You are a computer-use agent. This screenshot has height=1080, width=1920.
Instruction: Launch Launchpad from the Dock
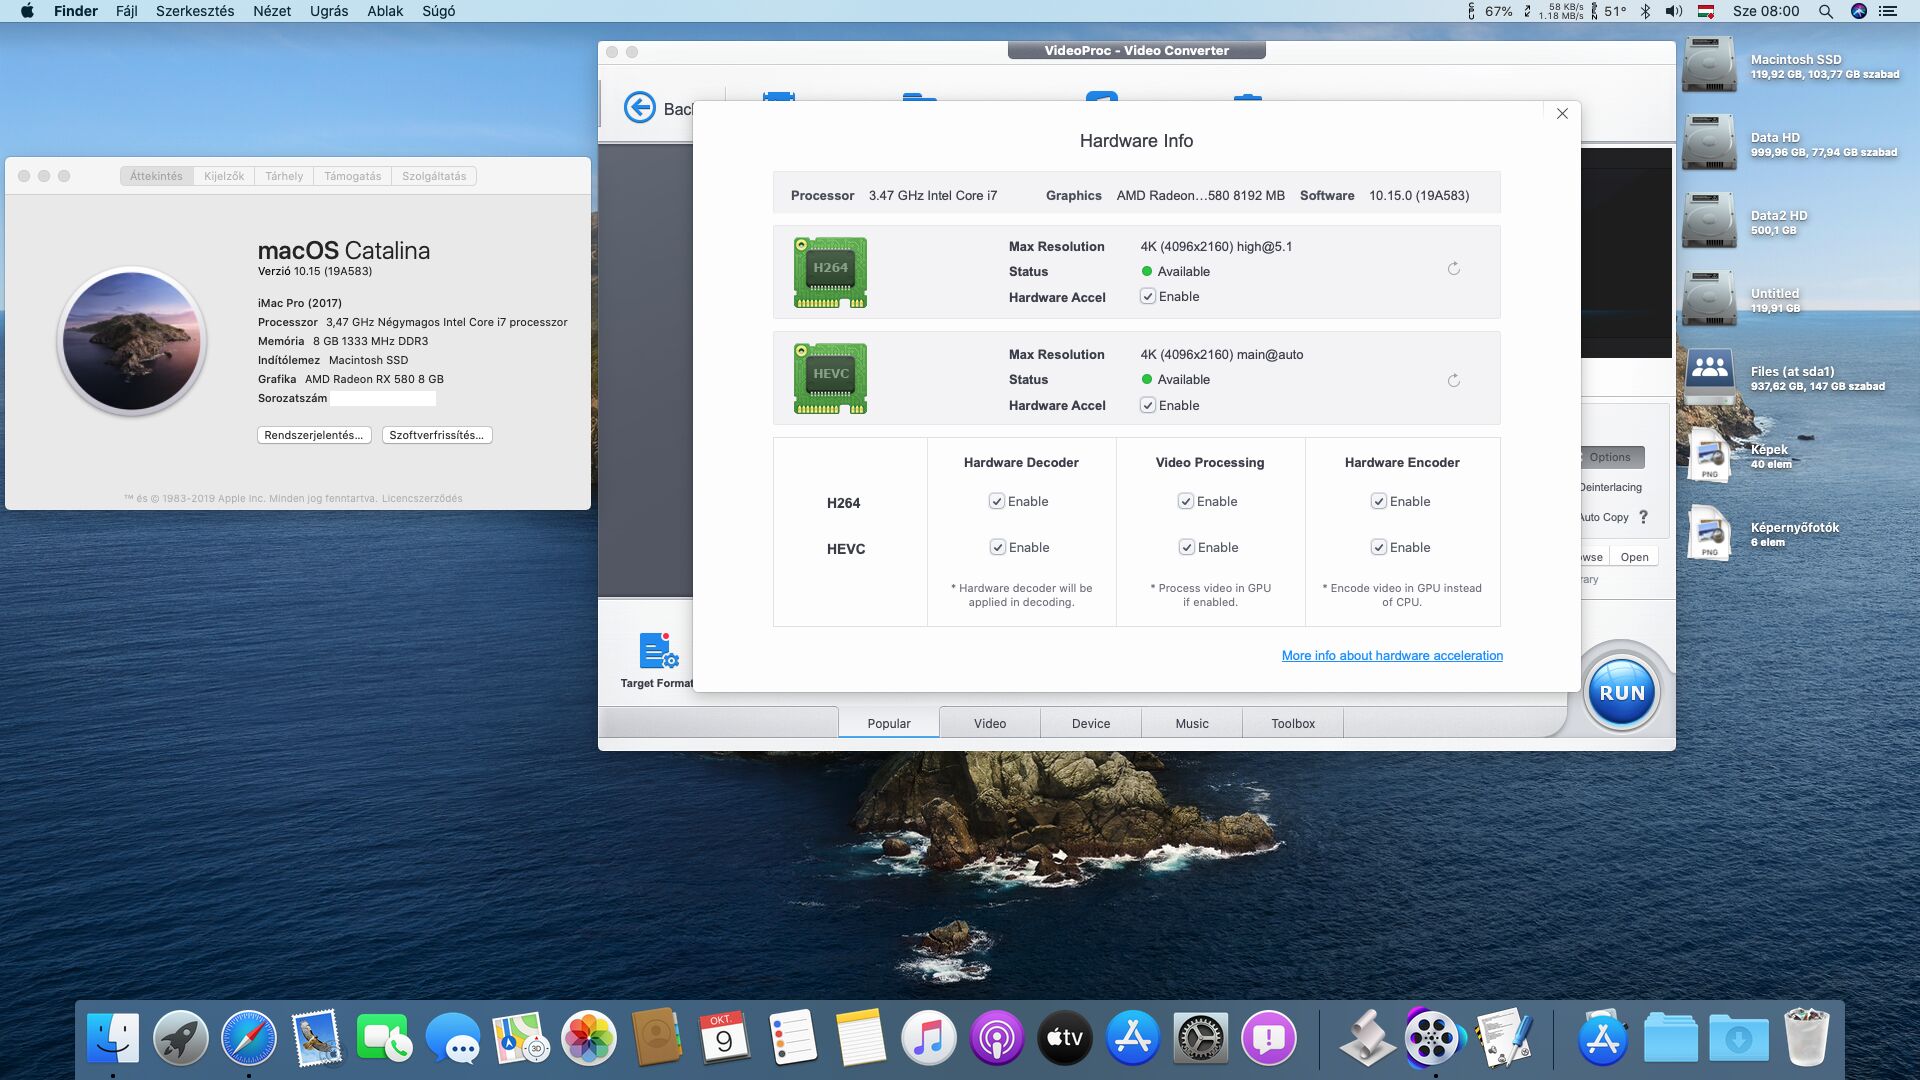[x=181, y=1038]
